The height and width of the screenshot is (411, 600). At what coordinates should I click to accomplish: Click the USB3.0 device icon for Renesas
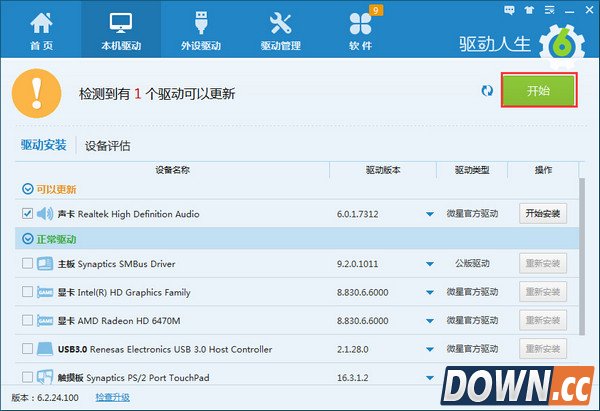pos(45,349)
